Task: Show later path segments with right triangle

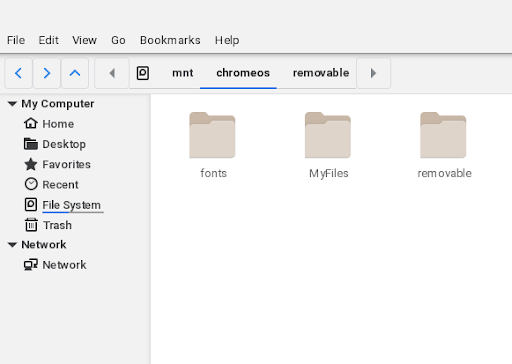Action: pyautogui.click(x=373, y=73)
